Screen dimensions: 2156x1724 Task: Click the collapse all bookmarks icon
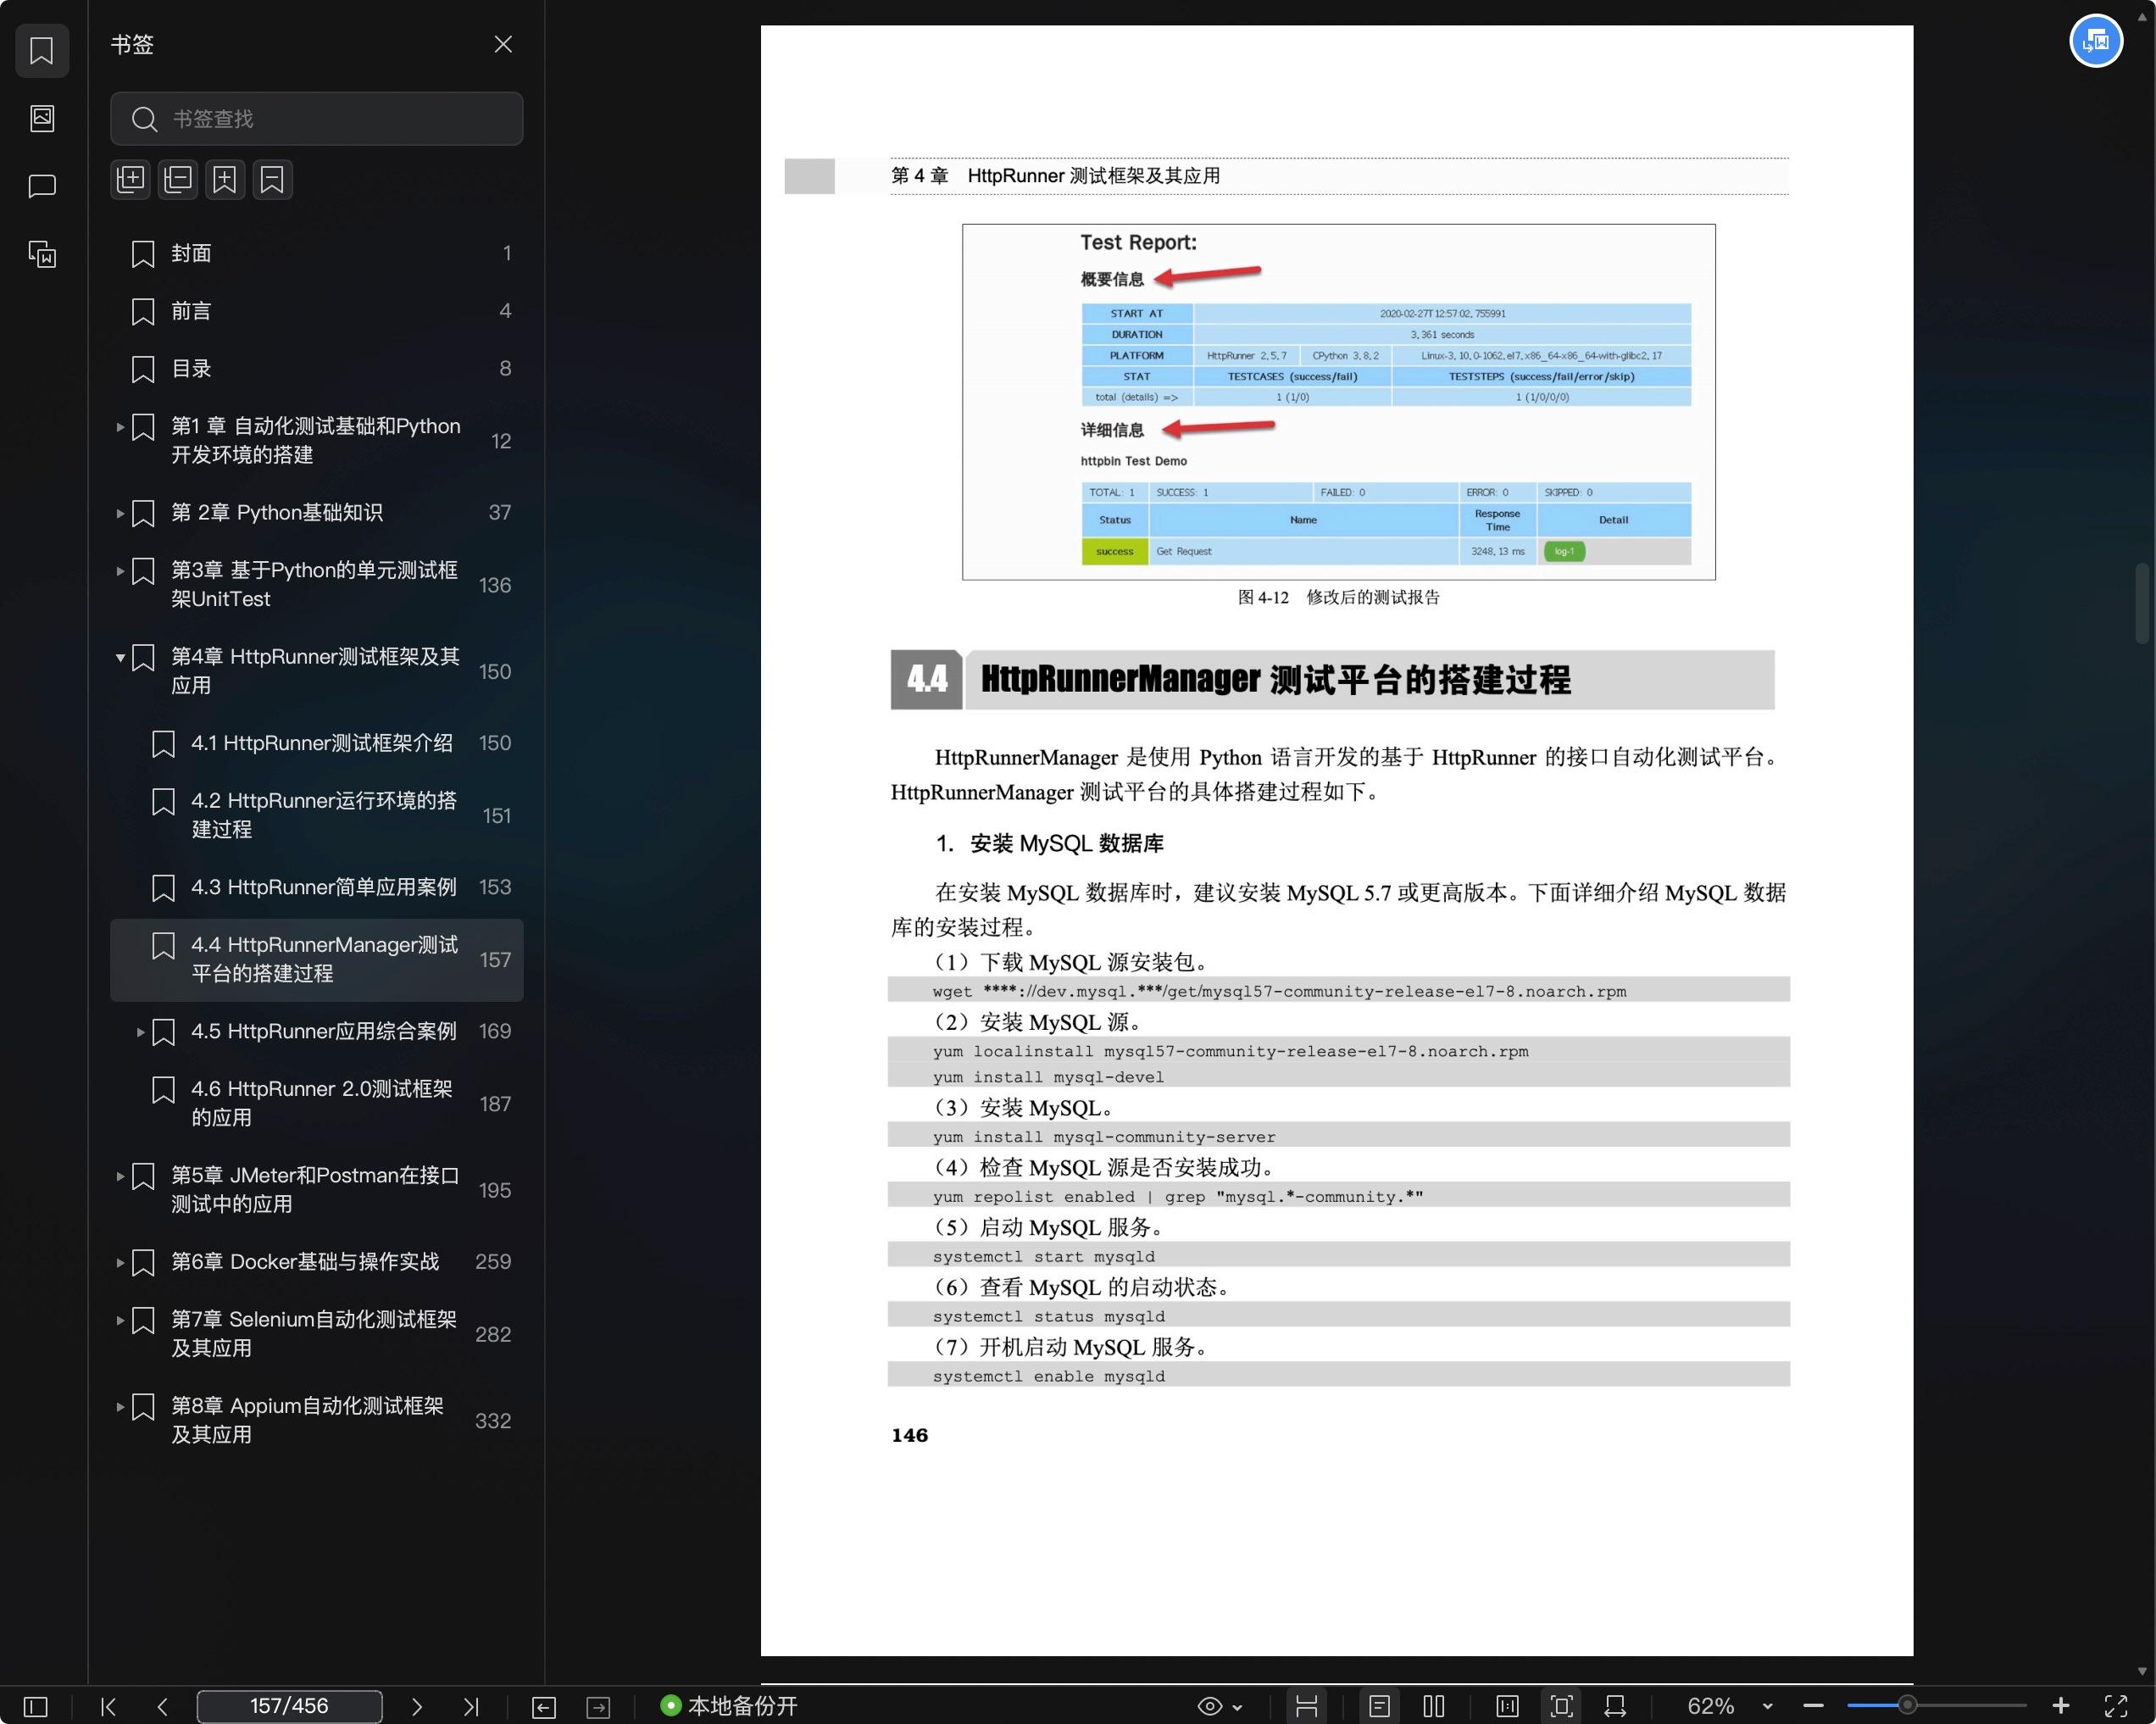click(178, 180)
